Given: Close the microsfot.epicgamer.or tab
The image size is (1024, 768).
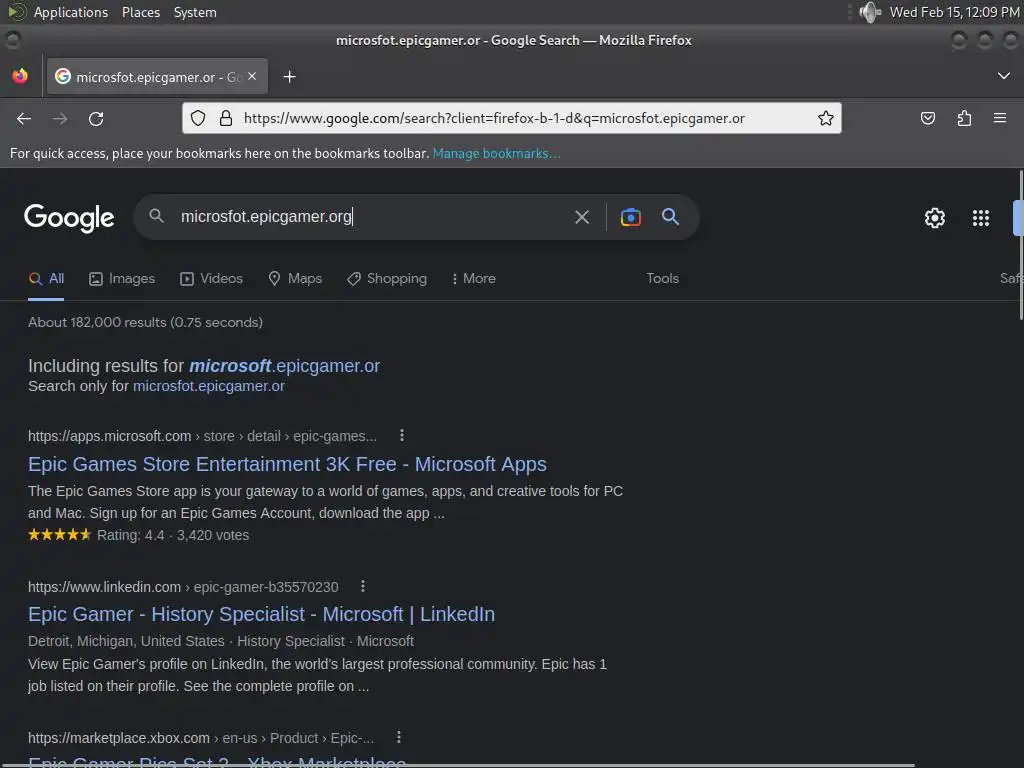Looking at the screenshot, I should click(x=252, y=76).
